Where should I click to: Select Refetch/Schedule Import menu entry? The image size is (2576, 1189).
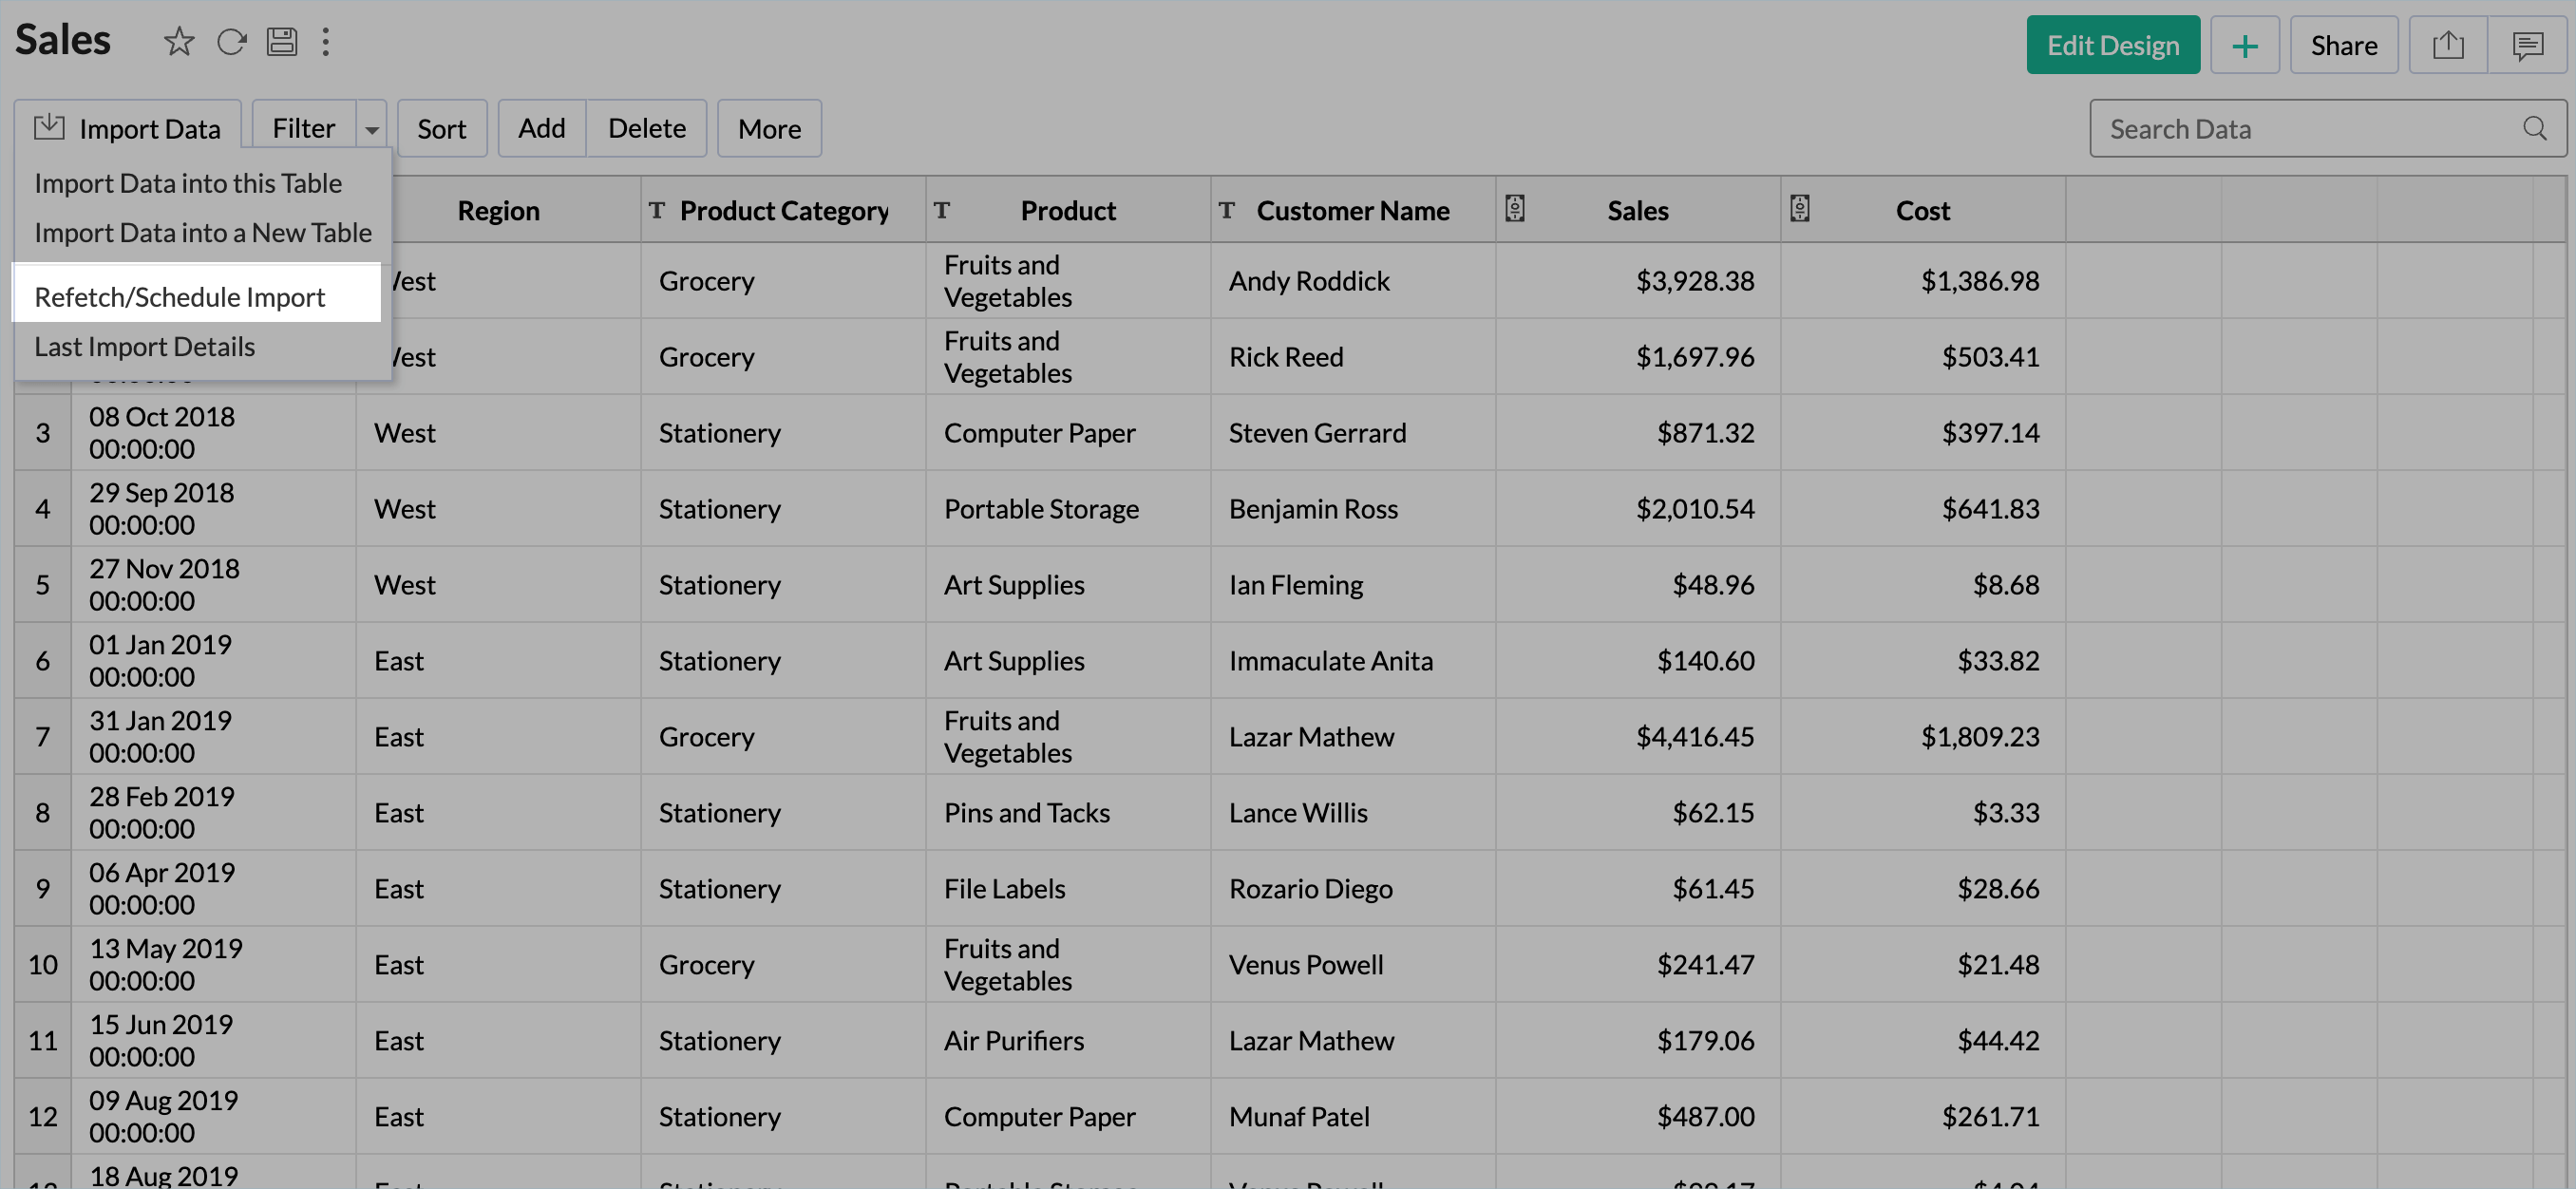tap(180, 297)
